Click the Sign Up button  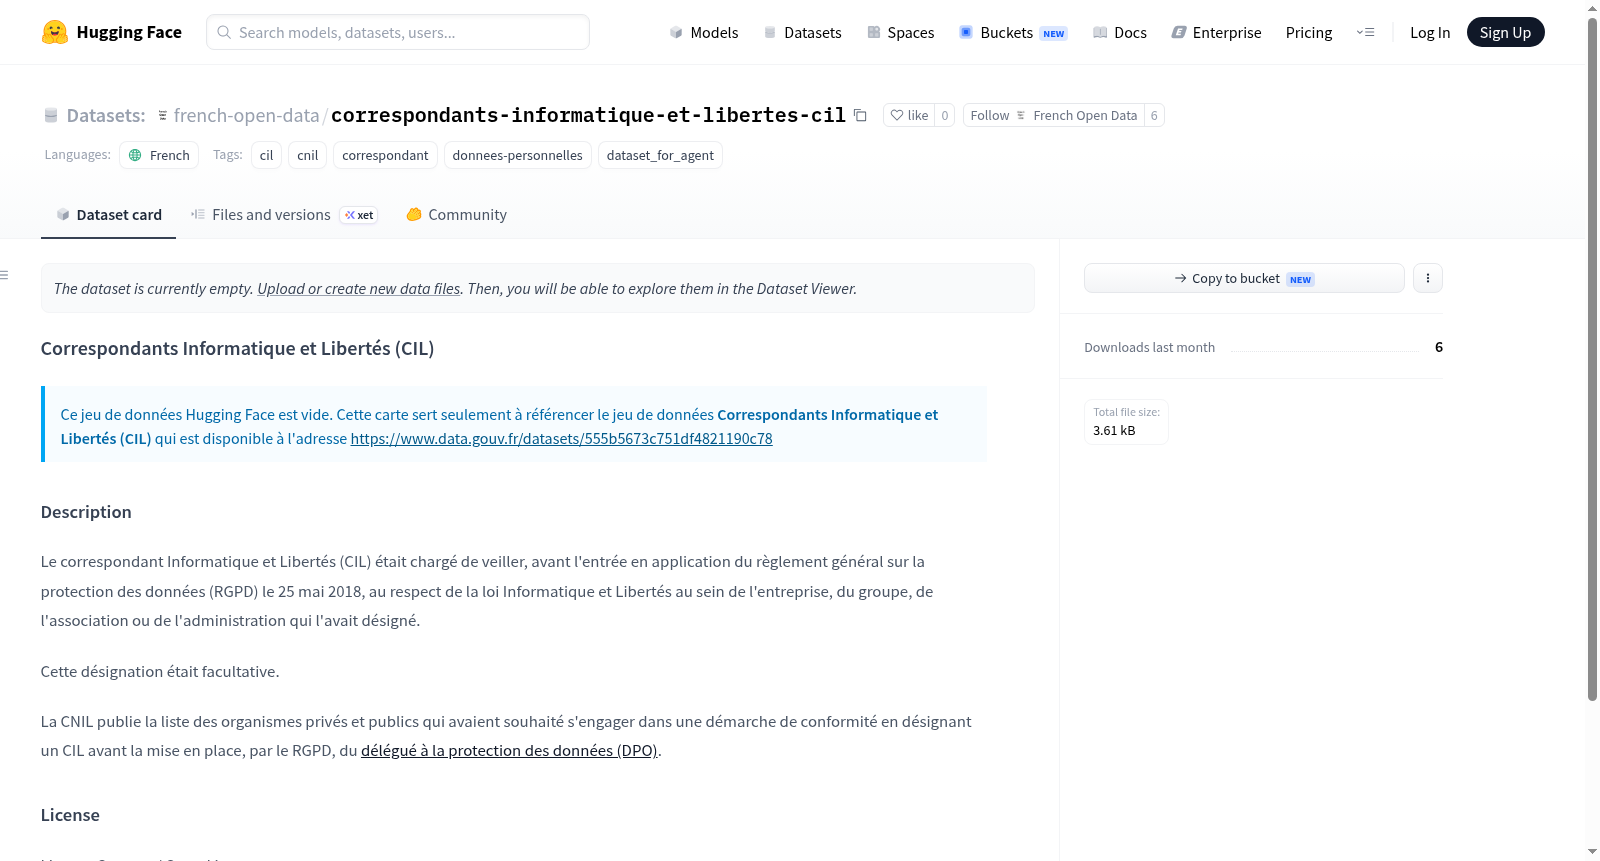pyautogui.click(x=1506, y=32)
